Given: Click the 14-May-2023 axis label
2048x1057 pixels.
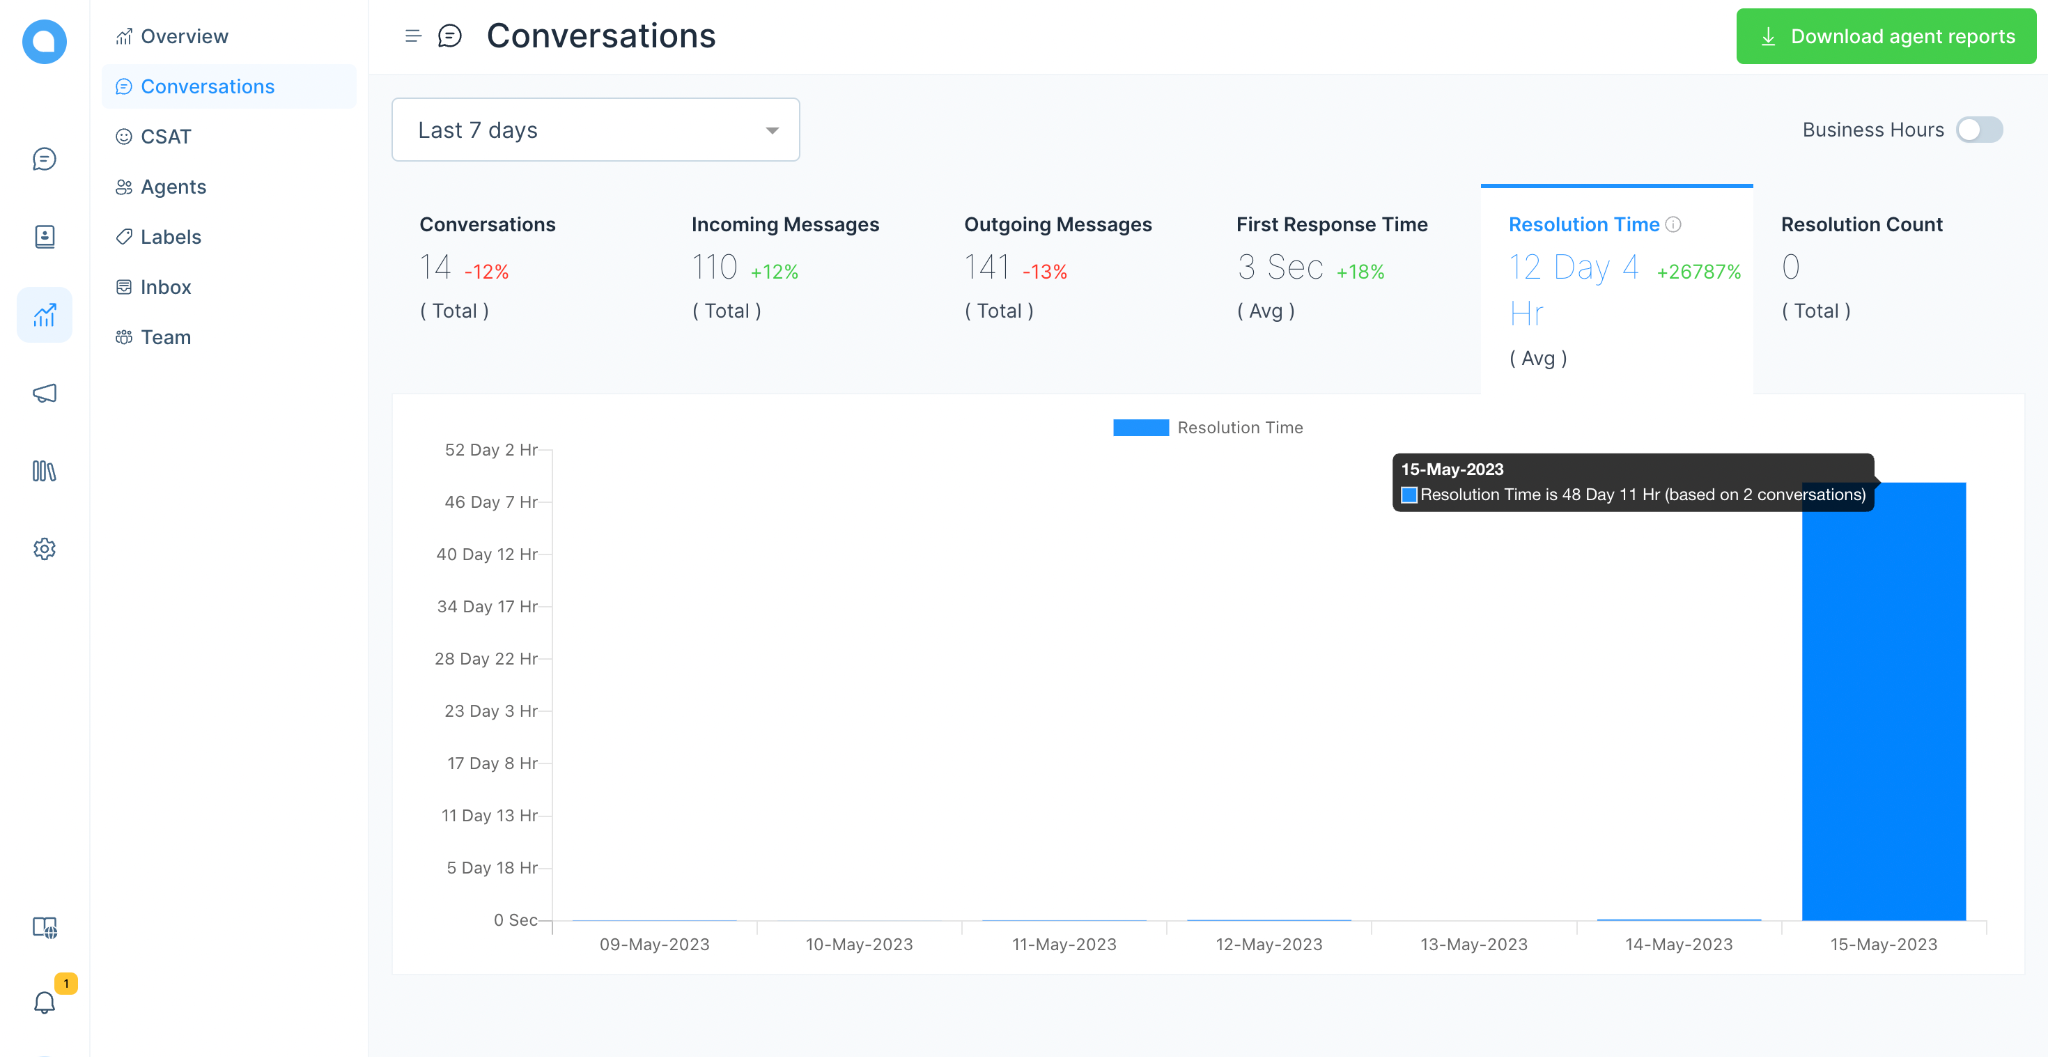Looking at the screenshot, I should 1679,945.
